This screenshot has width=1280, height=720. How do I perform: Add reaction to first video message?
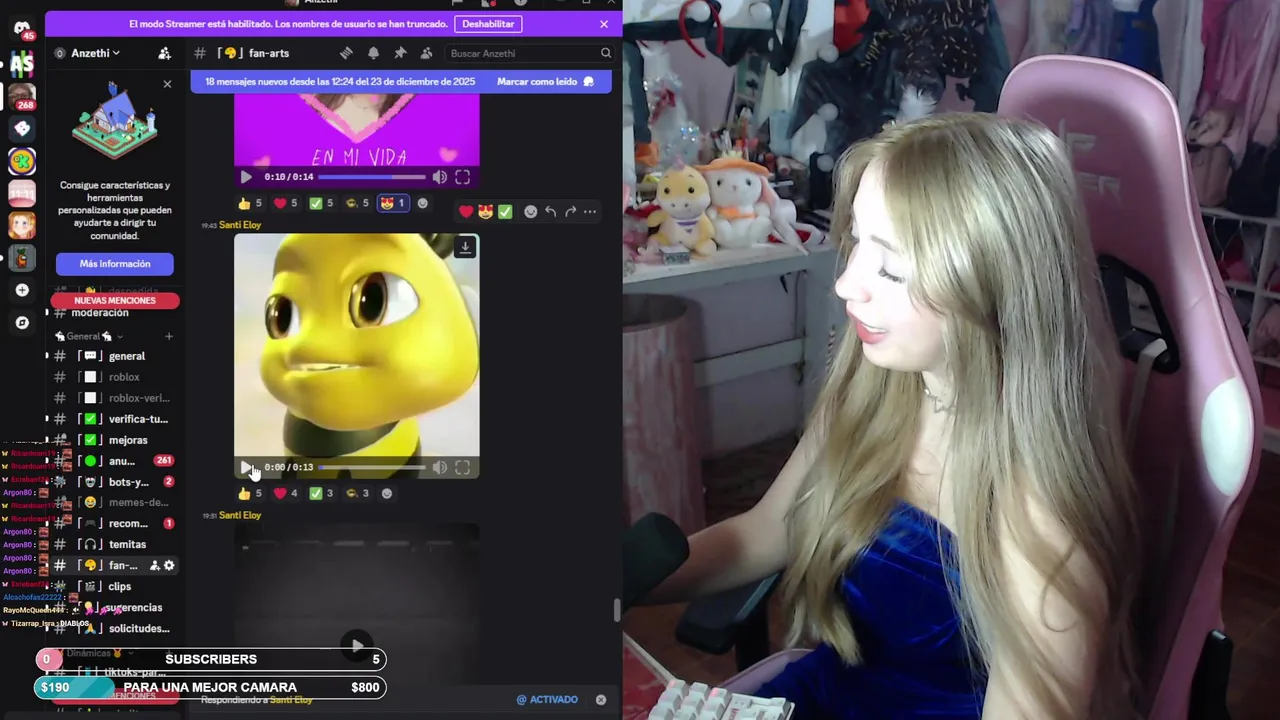(422, 203)
